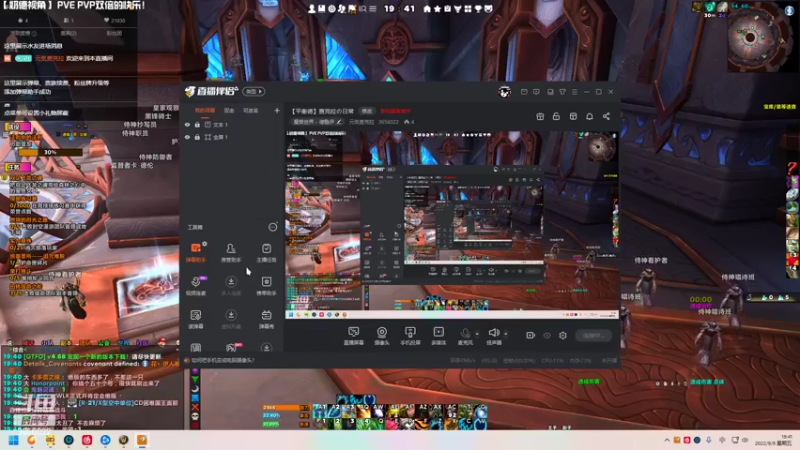
Task: Expand the mode switch pill beside logo
Action: point(254,92)
